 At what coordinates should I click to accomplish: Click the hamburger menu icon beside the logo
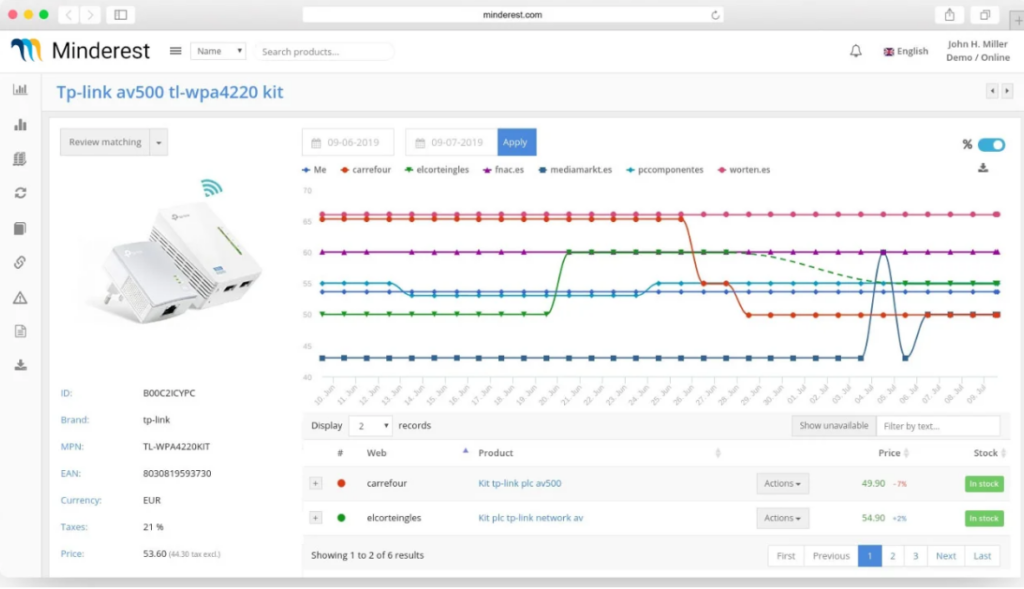(x=175, y=51)
